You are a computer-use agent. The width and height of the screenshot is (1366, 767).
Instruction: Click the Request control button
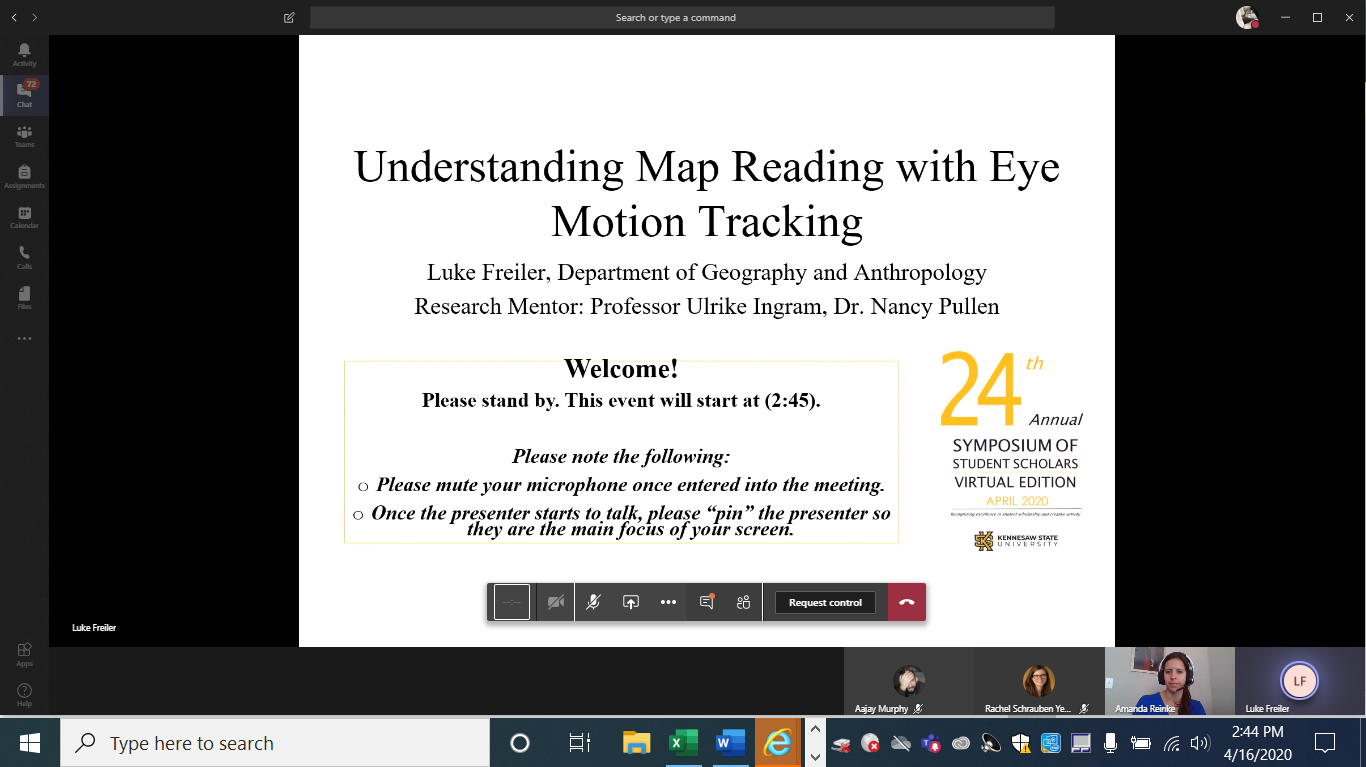(825, 603)
